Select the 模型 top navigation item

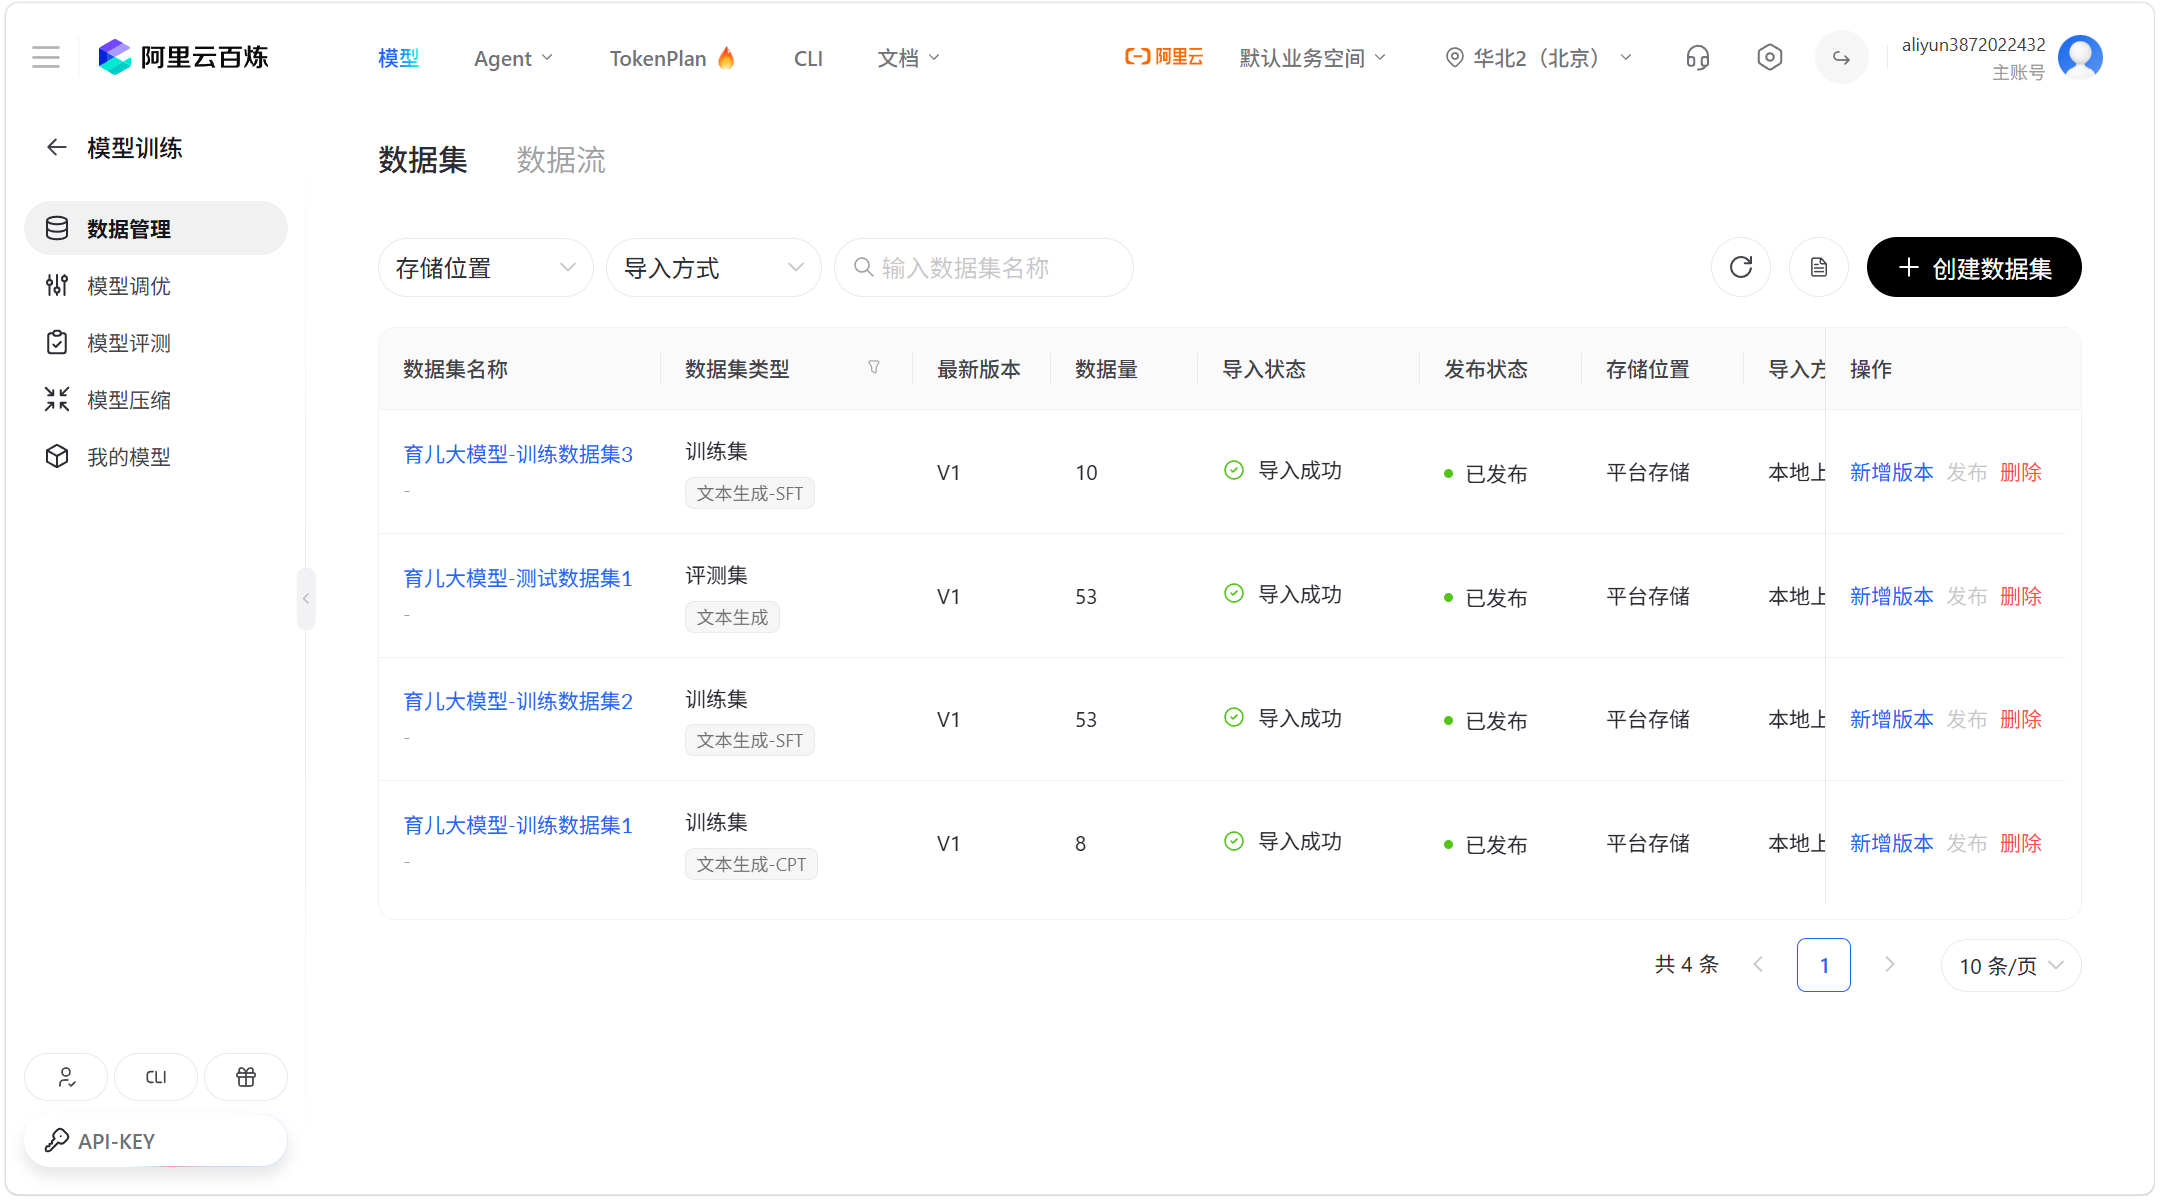[398, 59]
